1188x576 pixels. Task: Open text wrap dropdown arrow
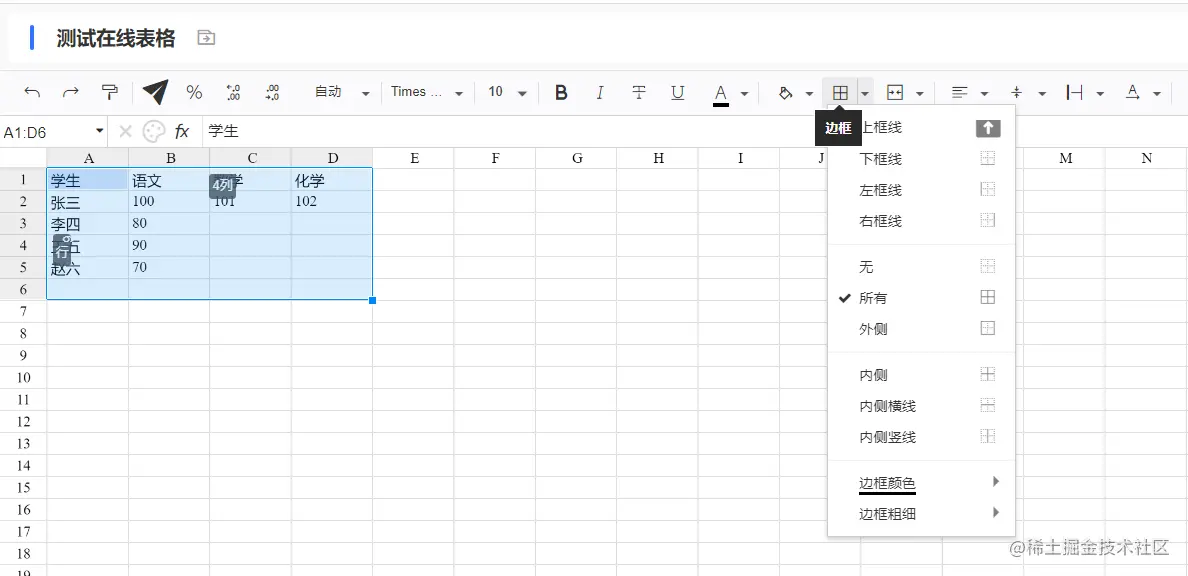[x=1099, y=94]
